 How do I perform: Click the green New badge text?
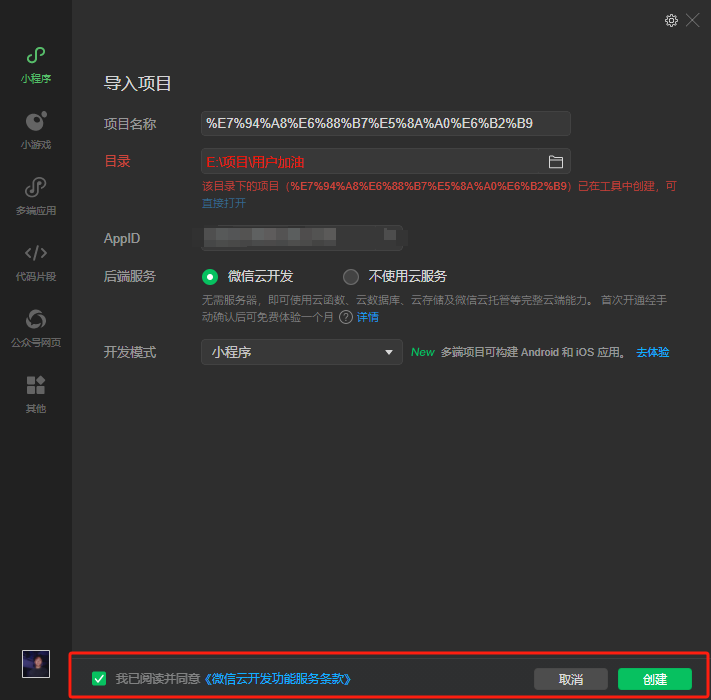pos(423,352)
